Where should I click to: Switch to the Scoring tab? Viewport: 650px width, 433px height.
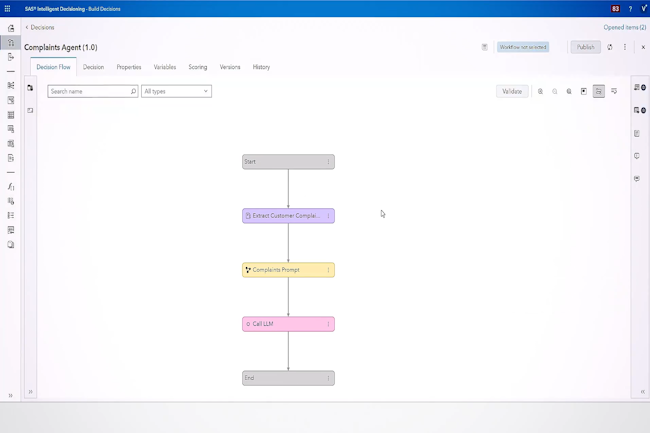[x=198, y=67]
